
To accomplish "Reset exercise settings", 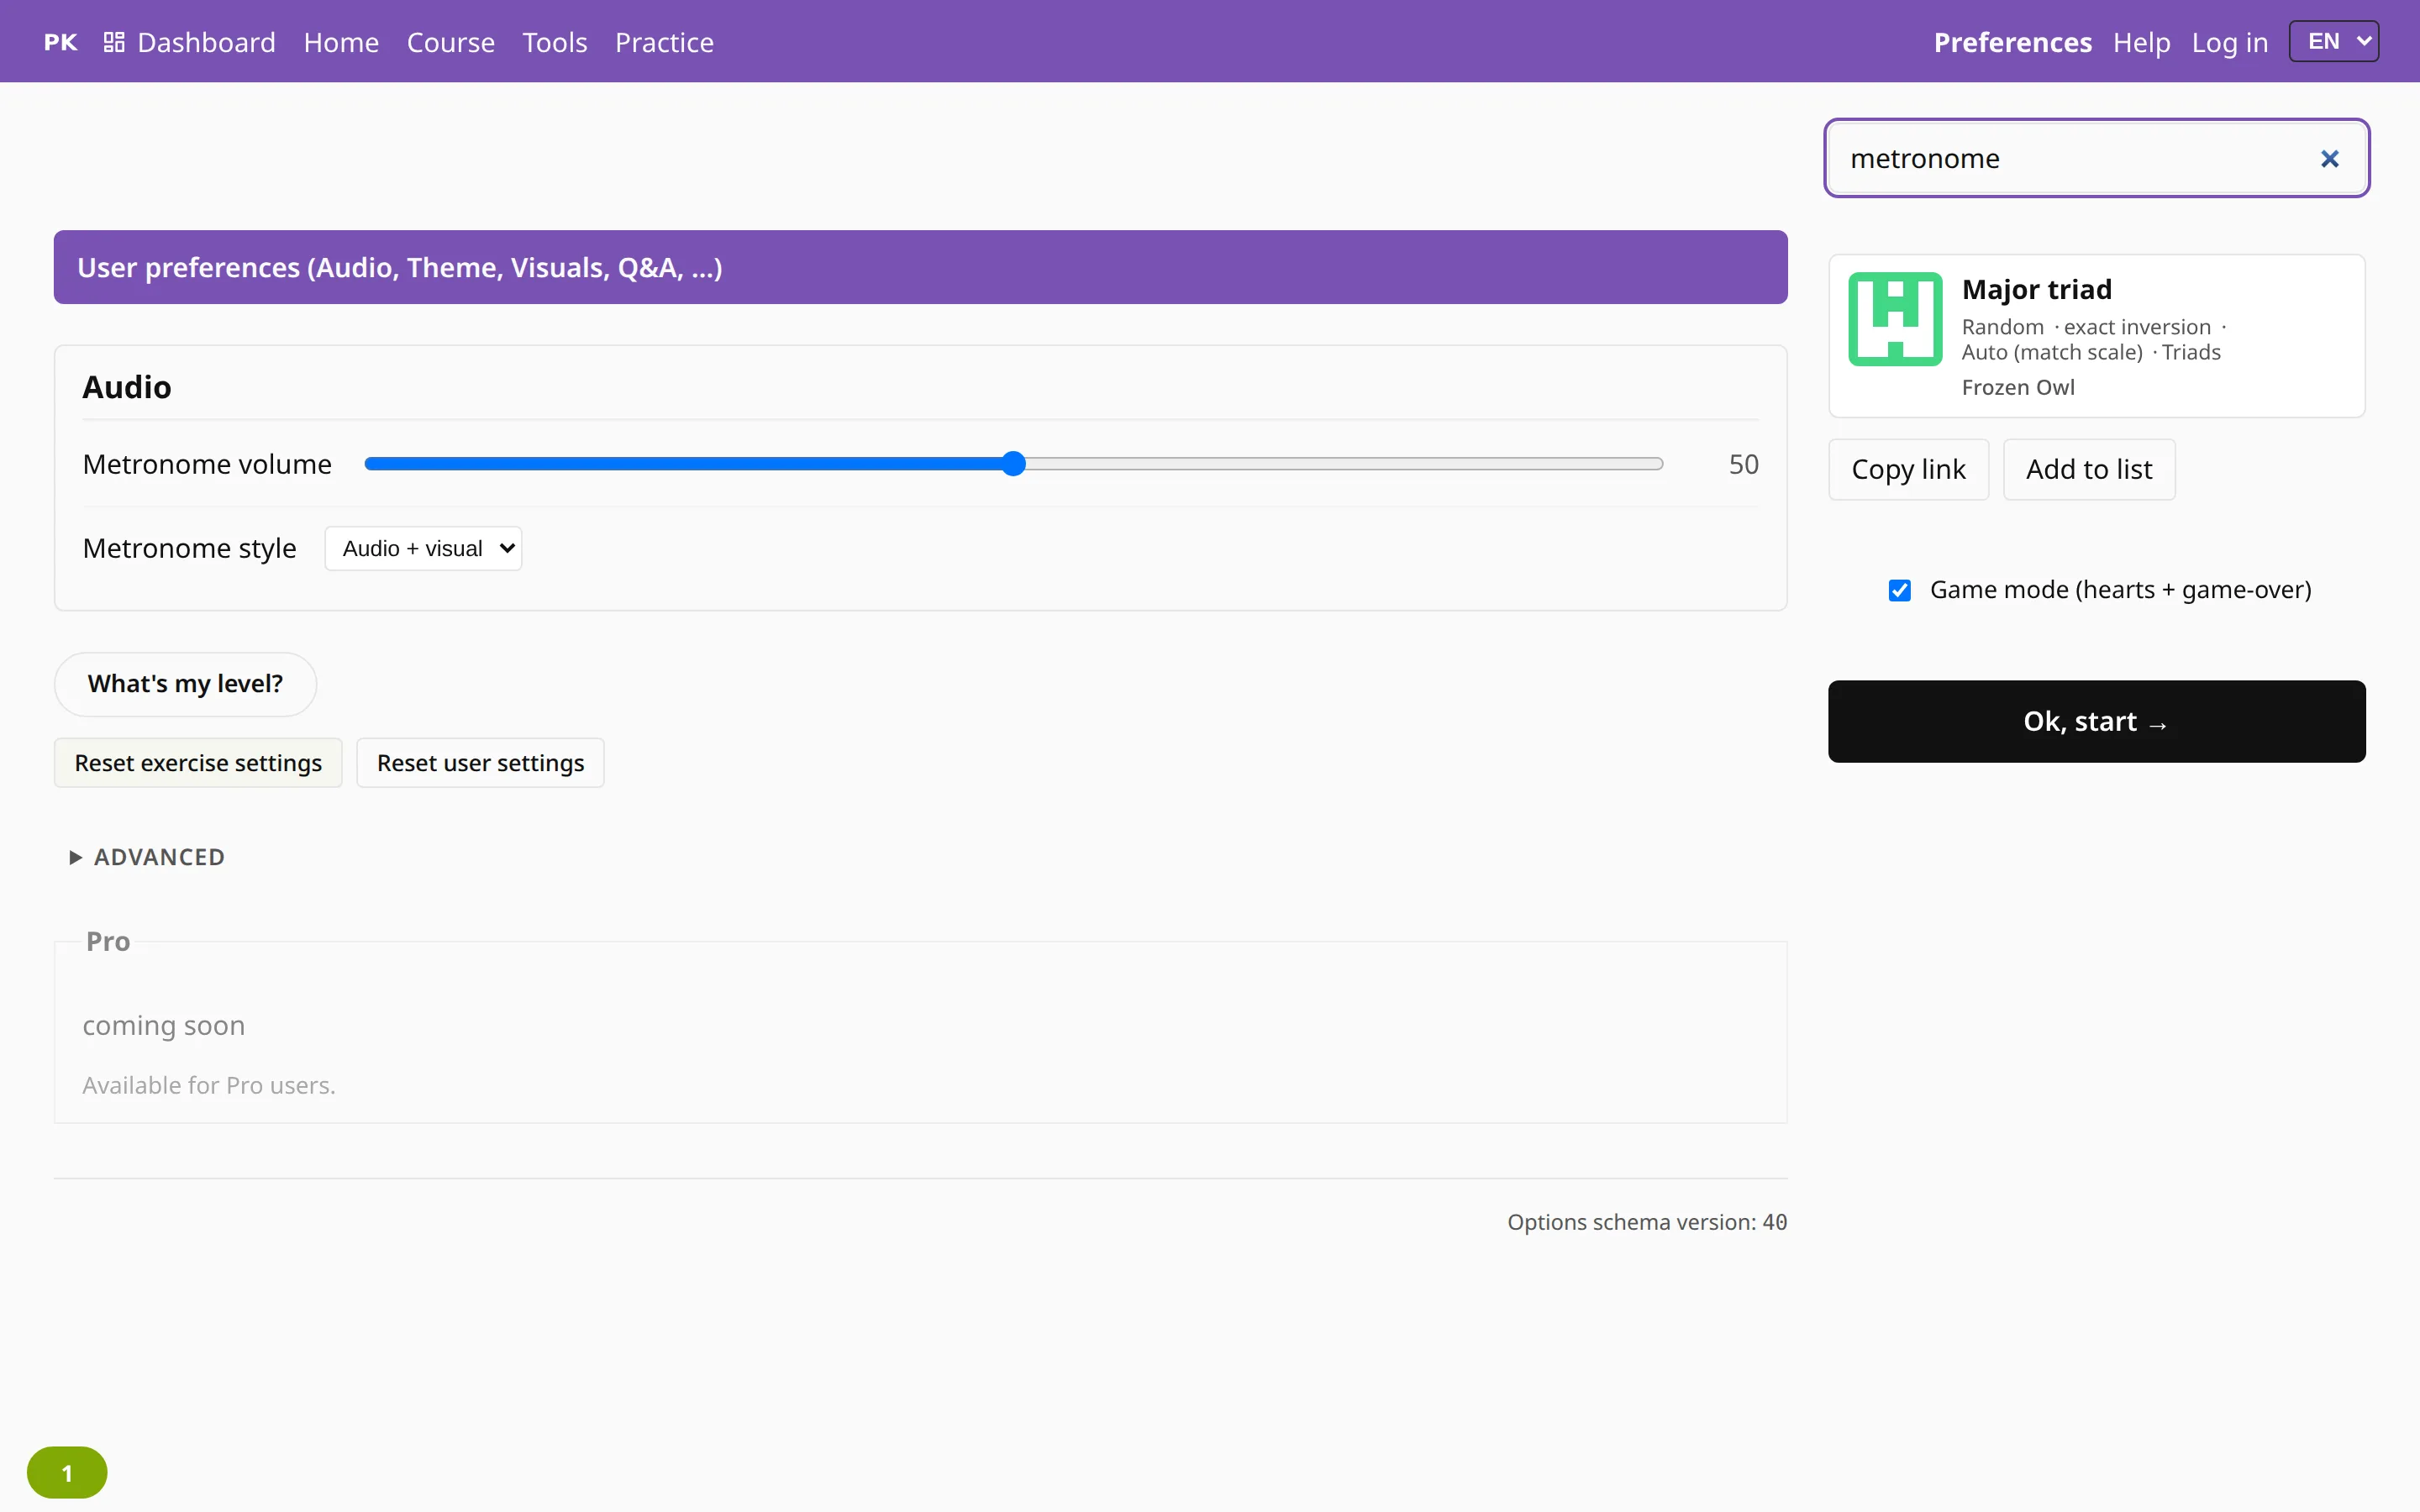I will [x=198, y=763].
